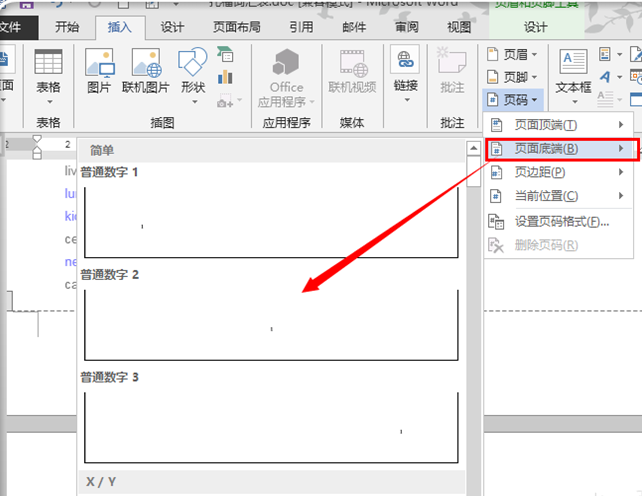Select 页面底端 menu entry
This screenshot has height=496, width=642.
[558, 149]
